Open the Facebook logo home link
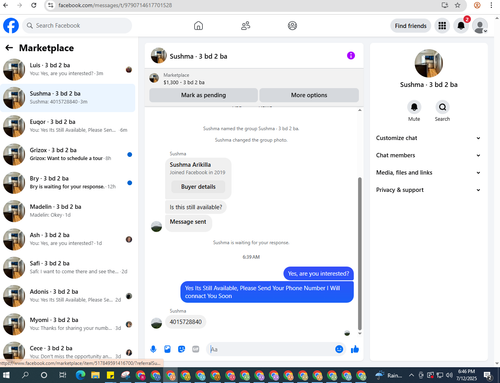 [11, 26]
